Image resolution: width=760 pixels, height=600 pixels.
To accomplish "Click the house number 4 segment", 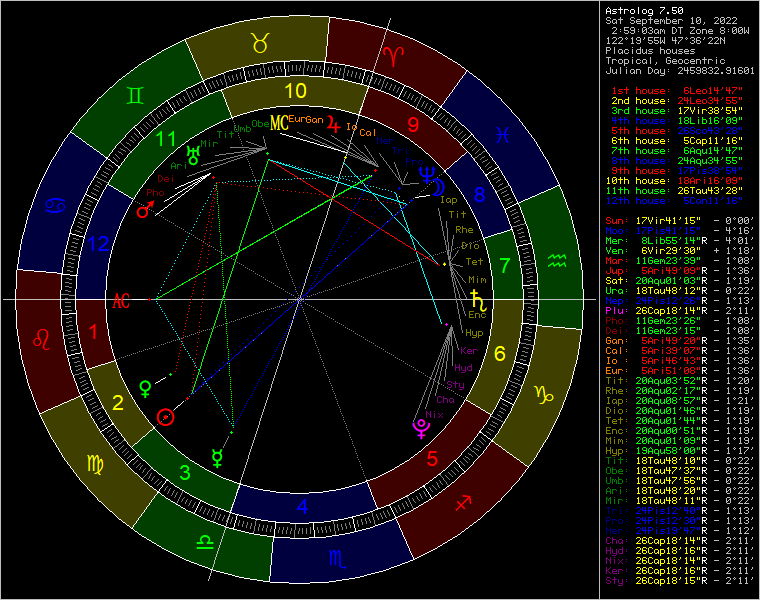I will (x=302, y=506).
